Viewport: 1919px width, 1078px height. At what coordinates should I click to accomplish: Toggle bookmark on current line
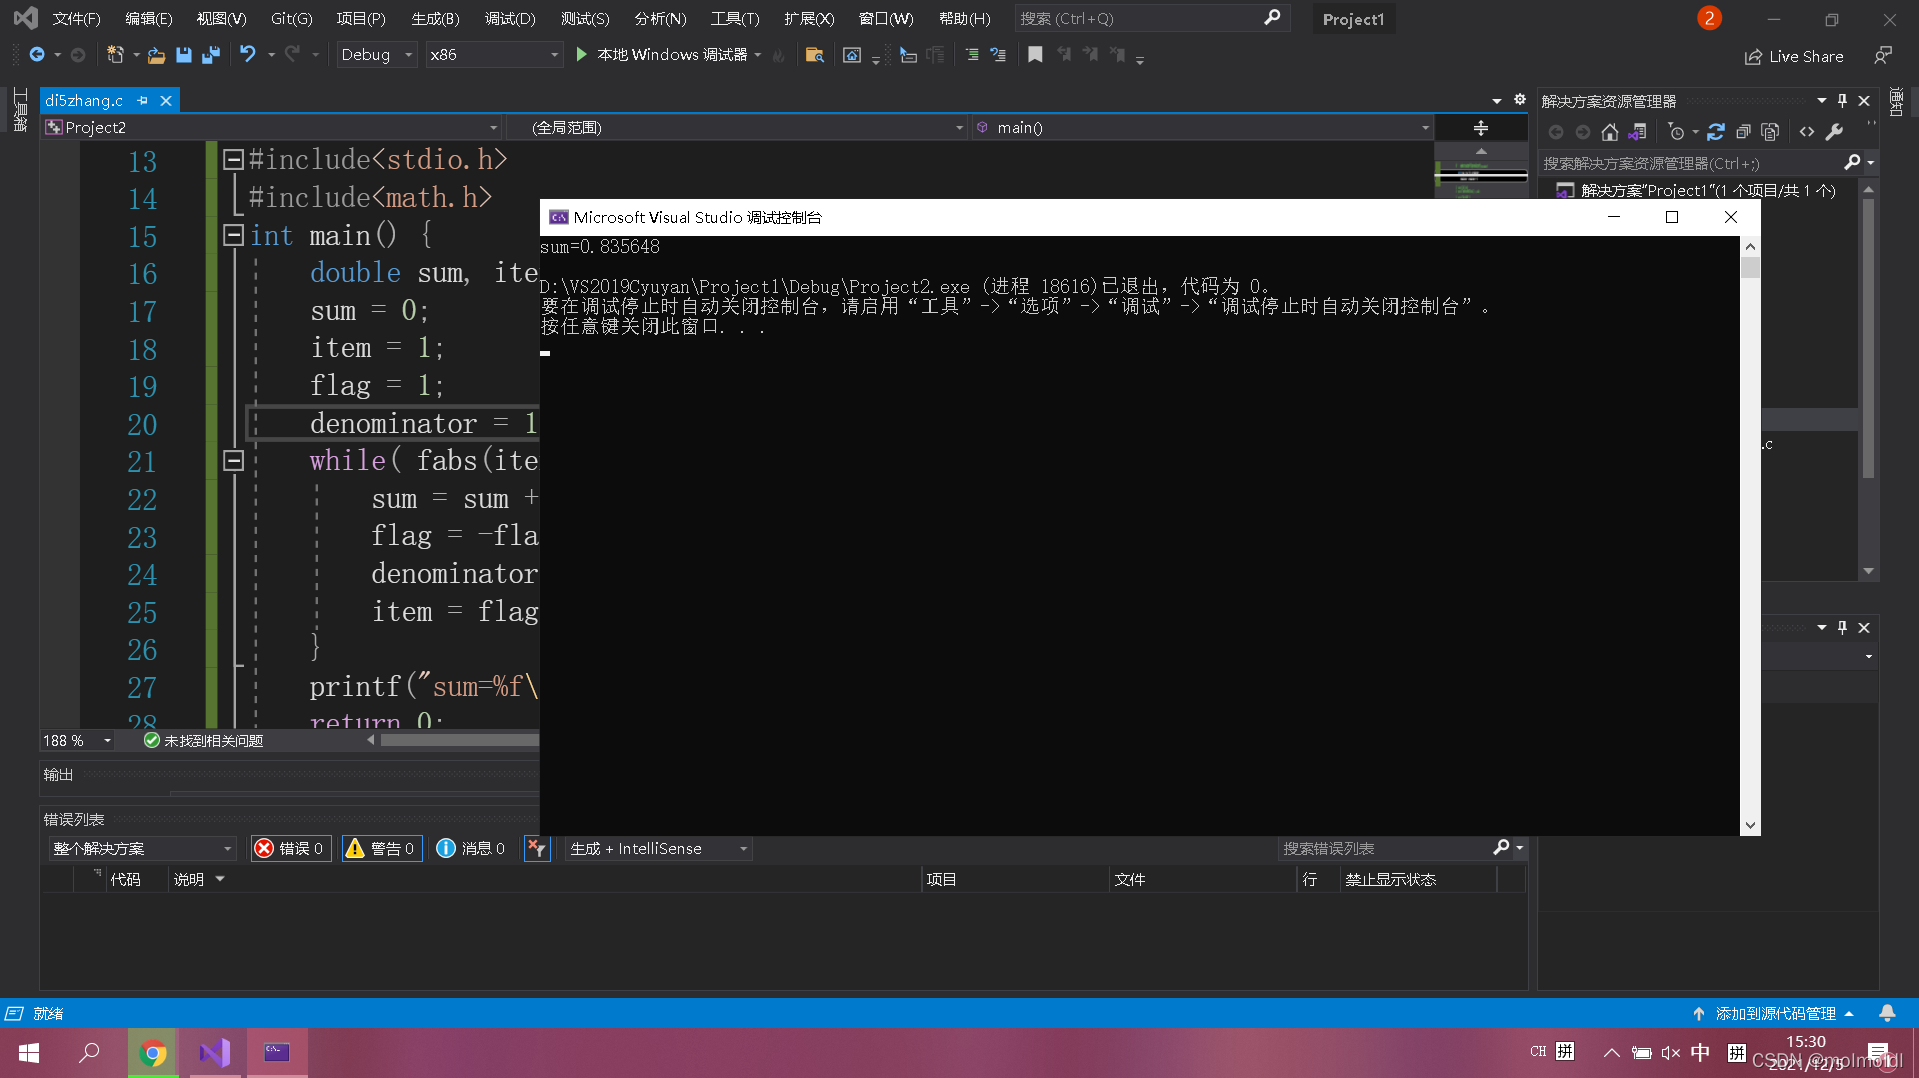tap(1035, 55)
